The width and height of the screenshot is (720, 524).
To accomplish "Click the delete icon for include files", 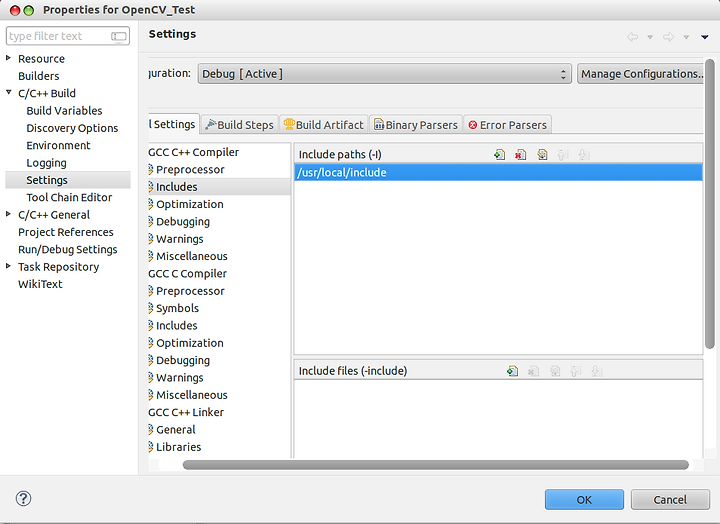I will click(534, 371).
